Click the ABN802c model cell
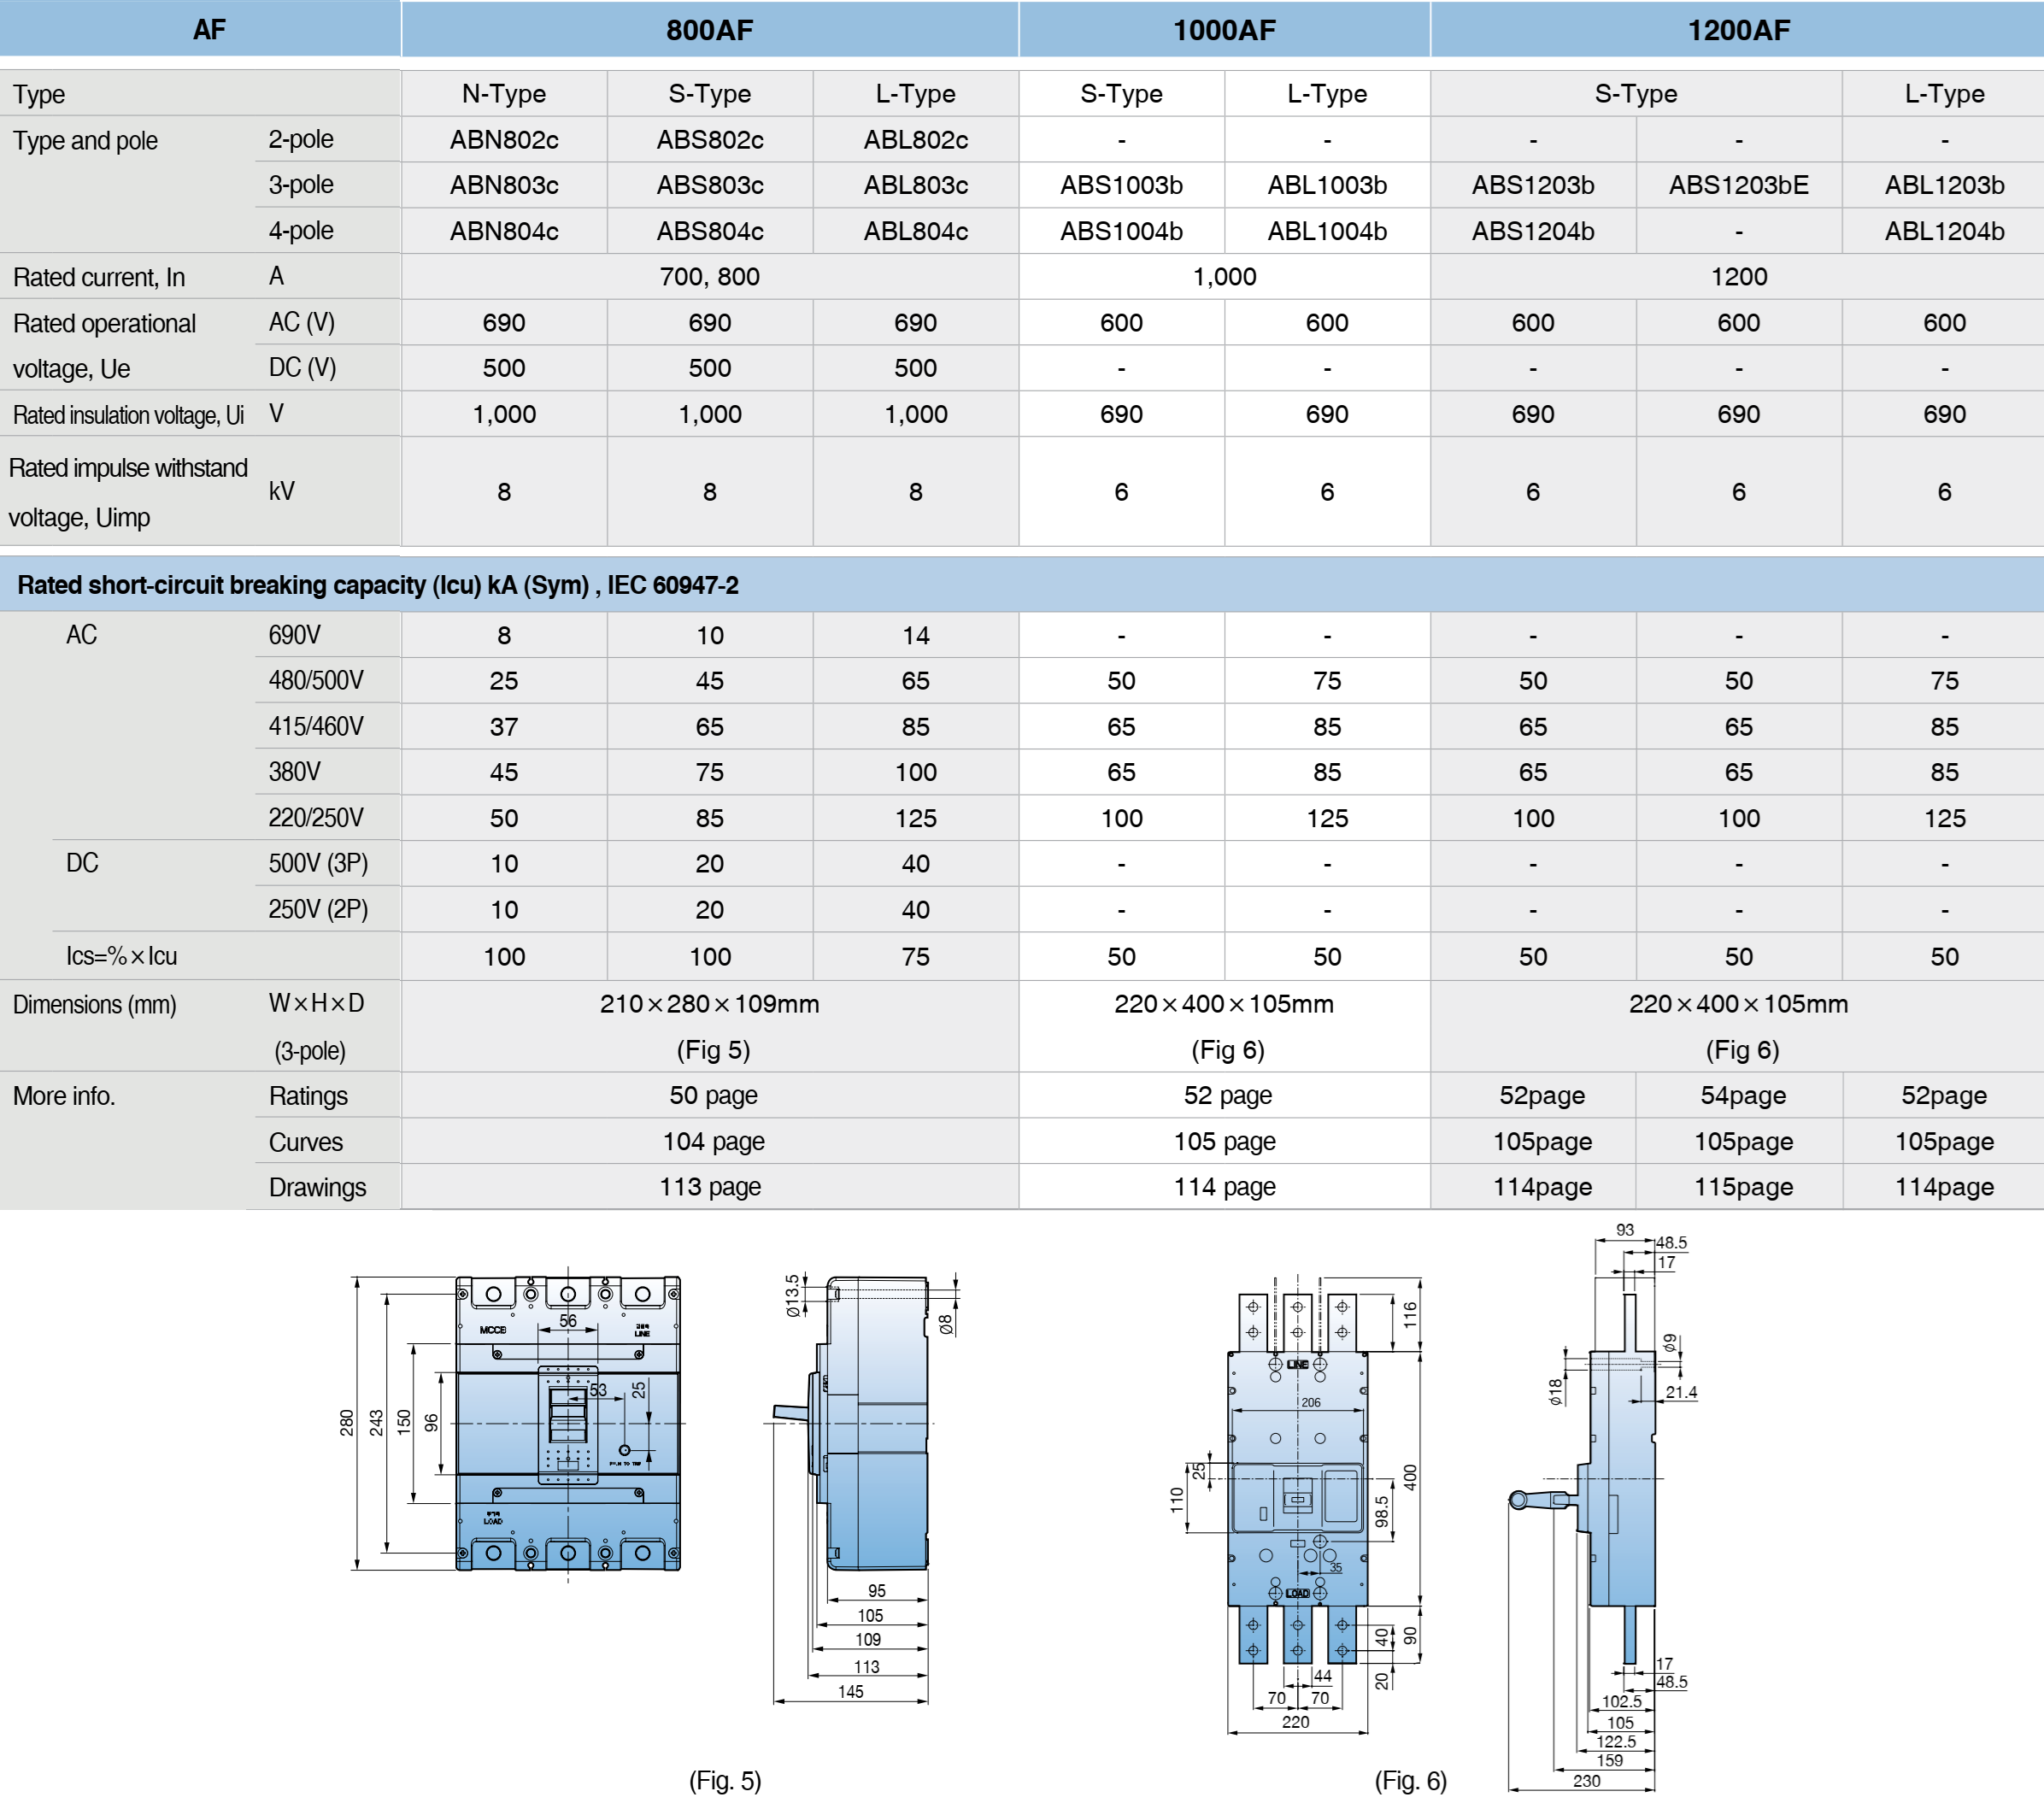Viewport: 2044px width, 1809px height. tap(503, 140)
